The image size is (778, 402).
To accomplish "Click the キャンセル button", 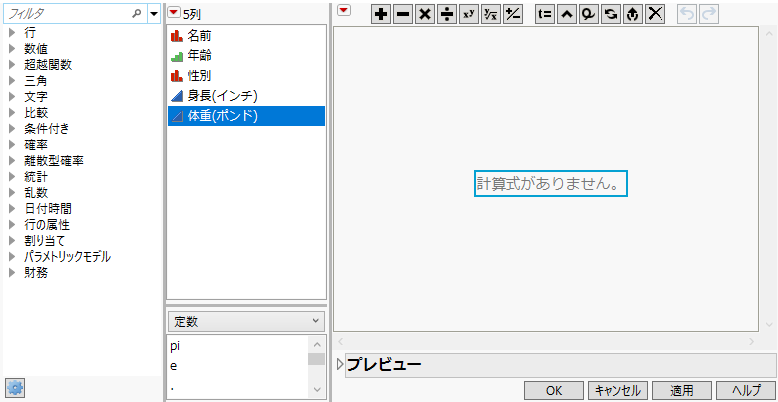I will (618, 391).
